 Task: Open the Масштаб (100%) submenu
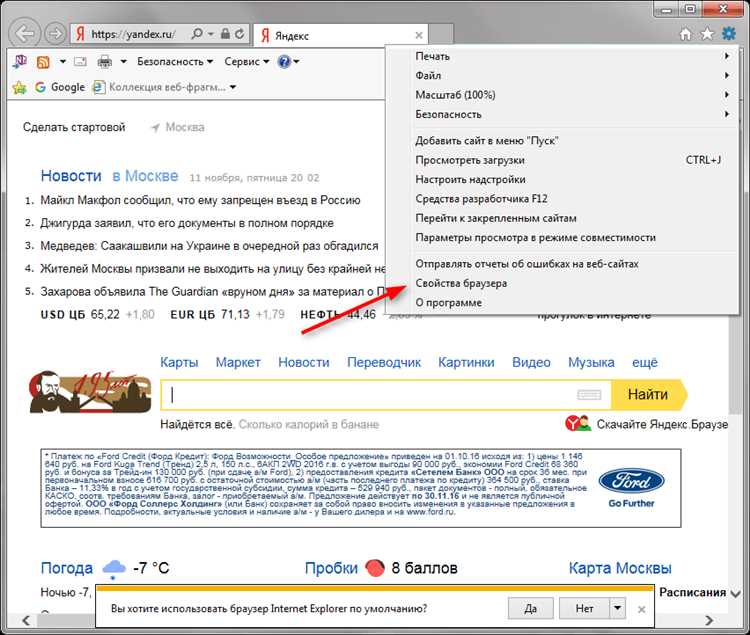(563, 95)
